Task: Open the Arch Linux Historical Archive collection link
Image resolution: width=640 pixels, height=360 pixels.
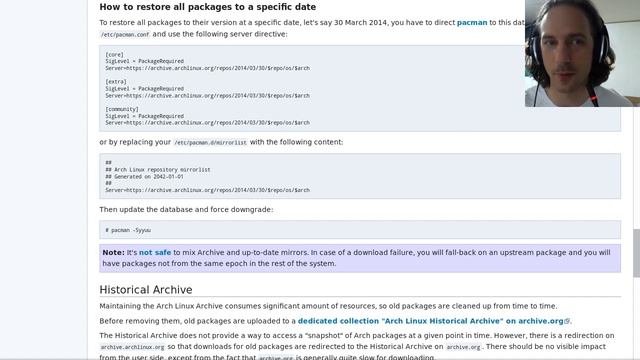Action: (430, 321)
